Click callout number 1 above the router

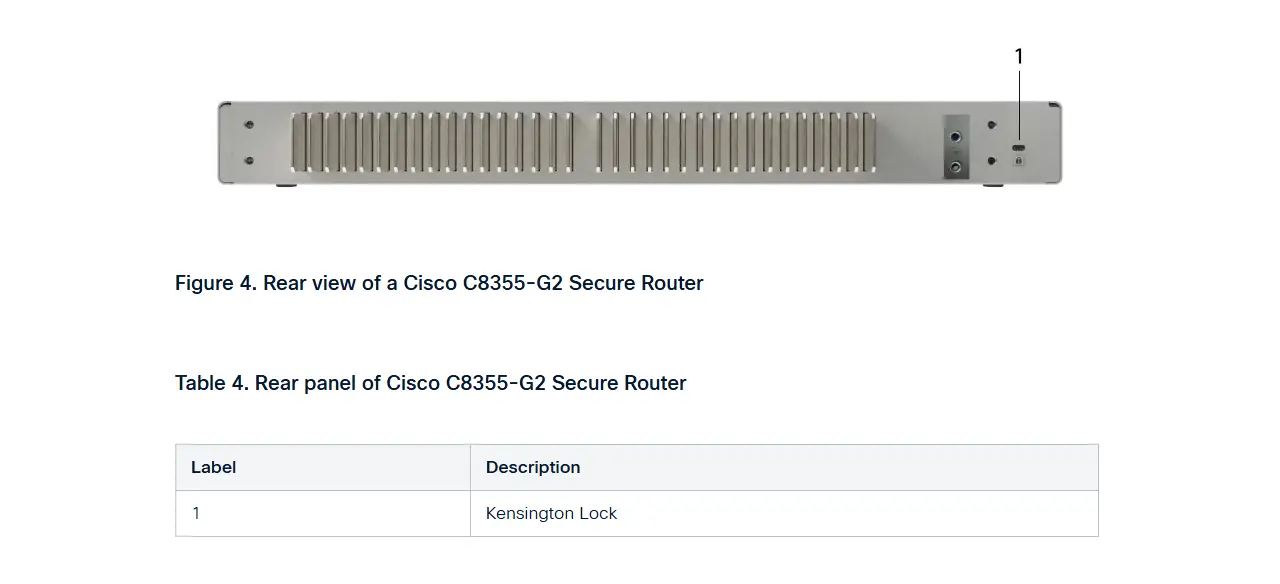[1019, 57]
